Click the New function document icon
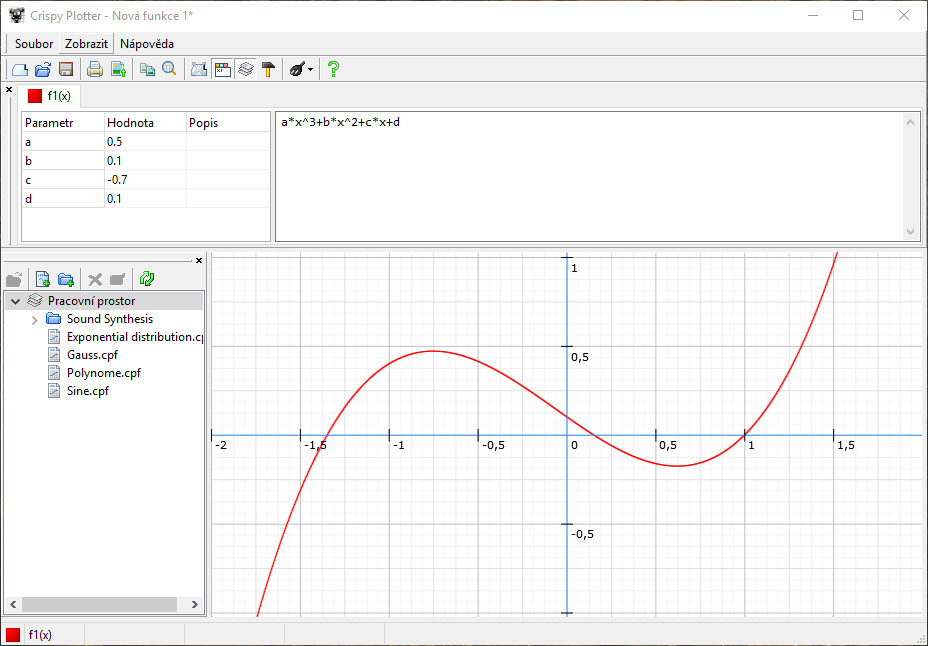Viewport: 928px width, 646px height. pos(19,69)
